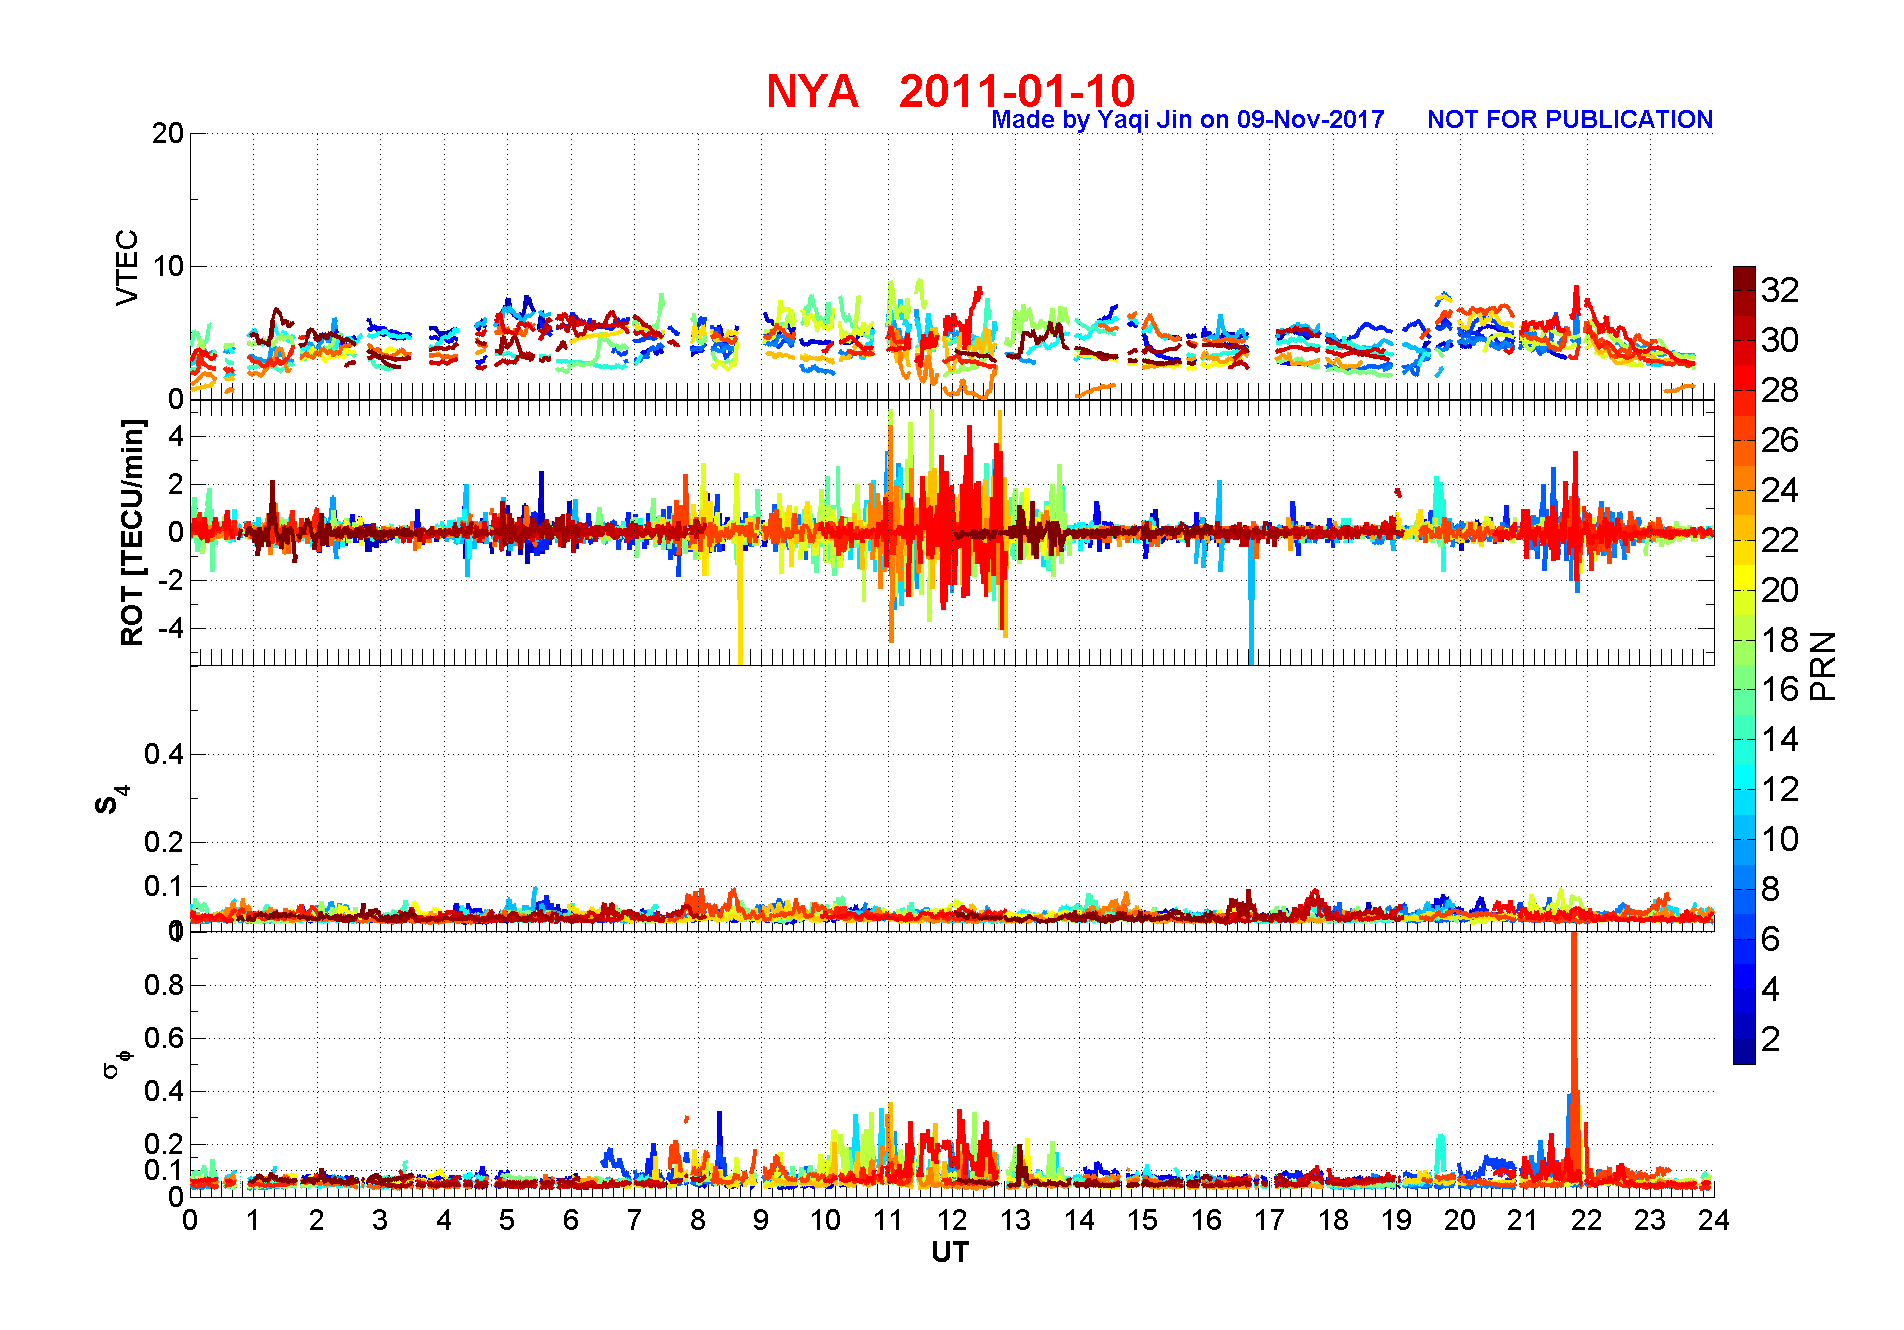Click S4 y-axis tick label 0.2
The image size is (1904, 1330).
(165, 842)
